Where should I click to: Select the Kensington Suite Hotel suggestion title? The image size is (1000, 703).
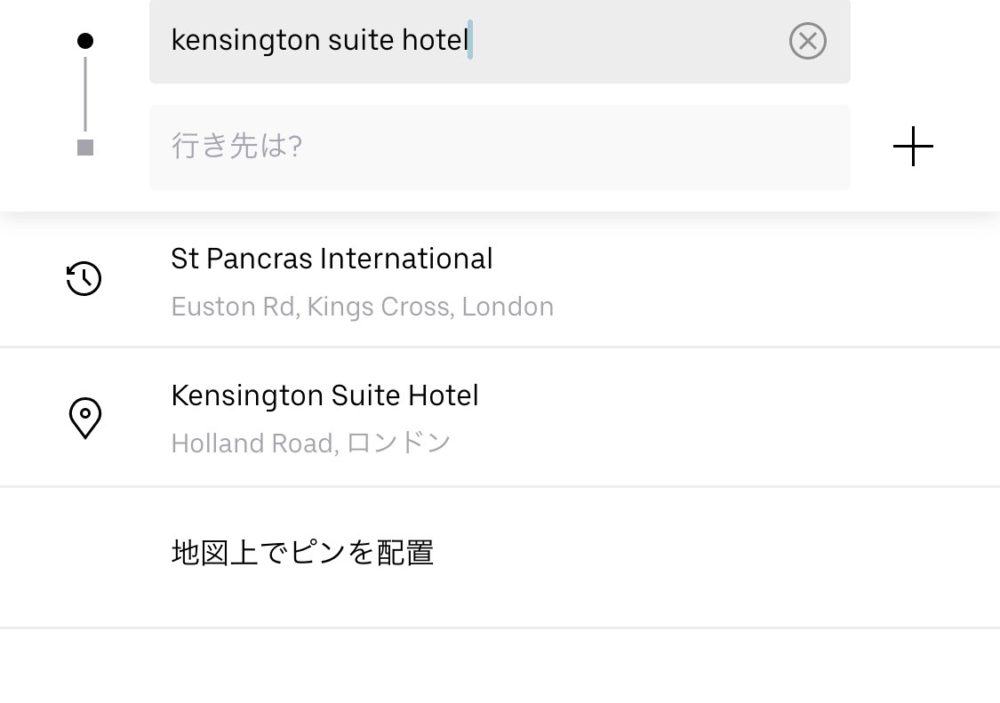[x=324, y=396]
